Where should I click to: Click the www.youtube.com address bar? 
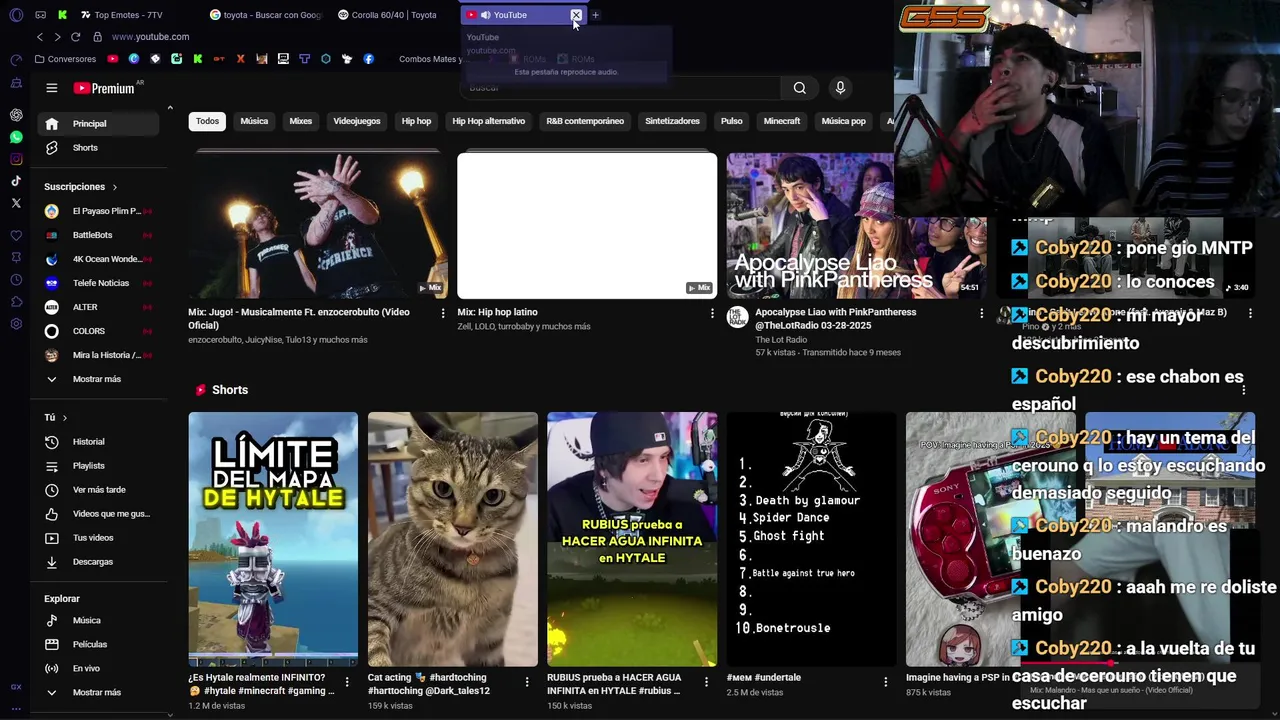(150, 37)
